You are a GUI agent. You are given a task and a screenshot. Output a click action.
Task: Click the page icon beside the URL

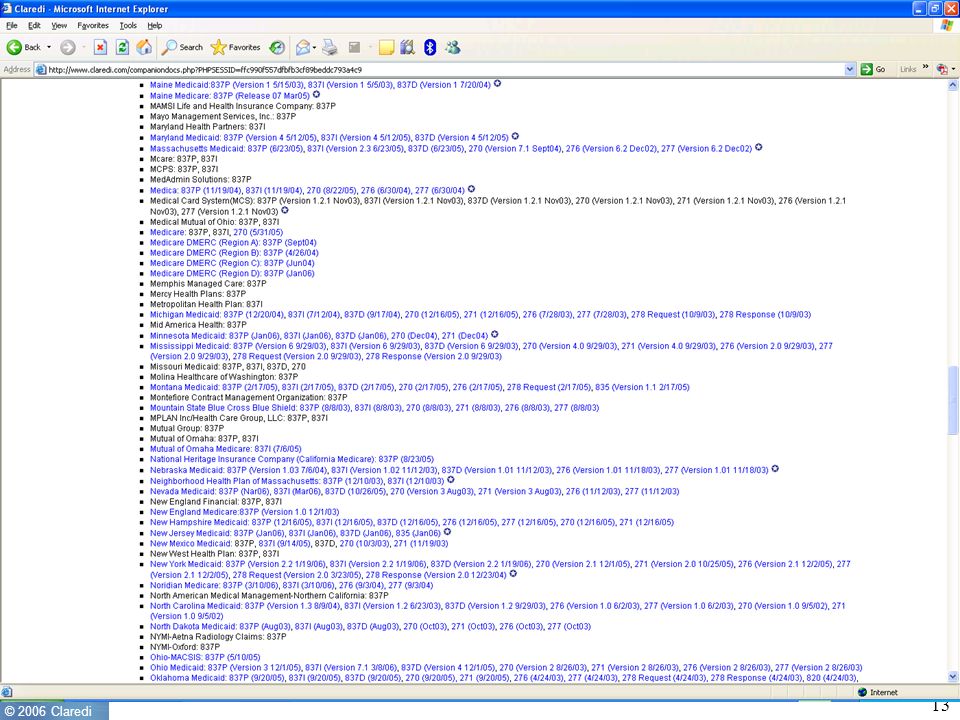click(x=41, y=69)
